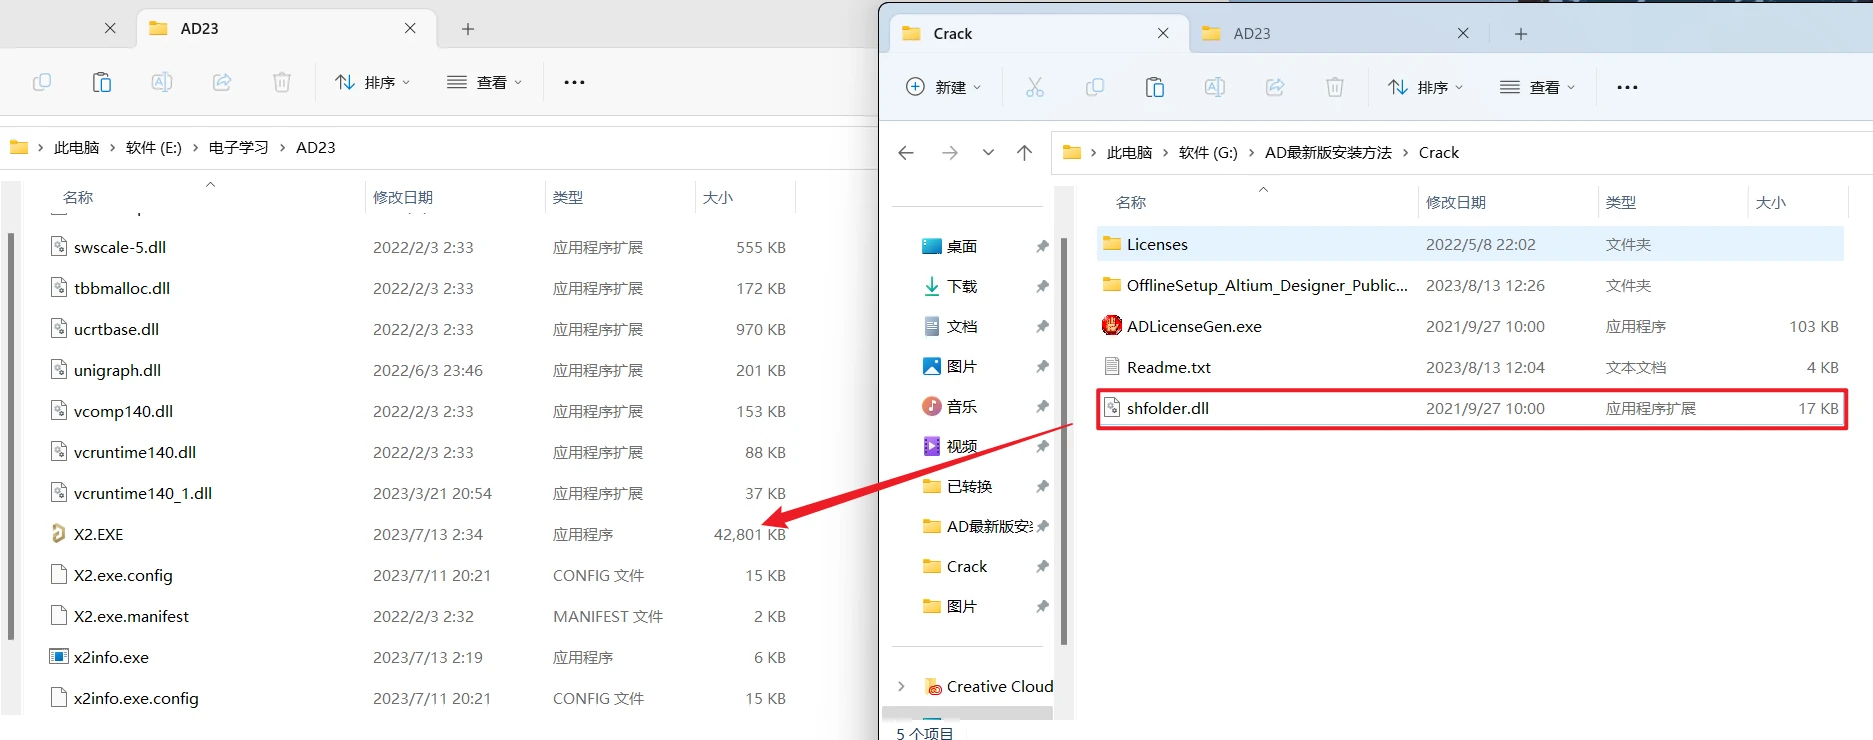Click the Share icon in left AD23 window
1873x740 pixels.
(x=222, y=82)
